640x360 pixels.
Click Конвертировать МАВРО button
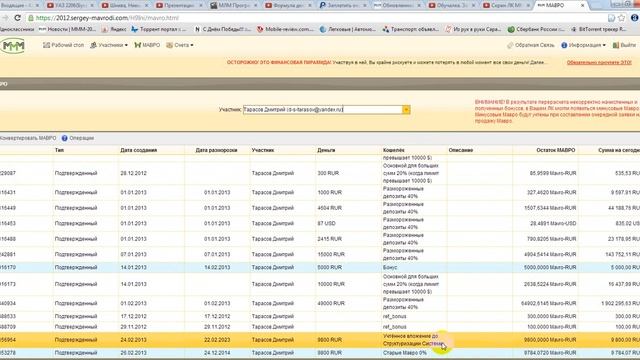click(28, 138)
